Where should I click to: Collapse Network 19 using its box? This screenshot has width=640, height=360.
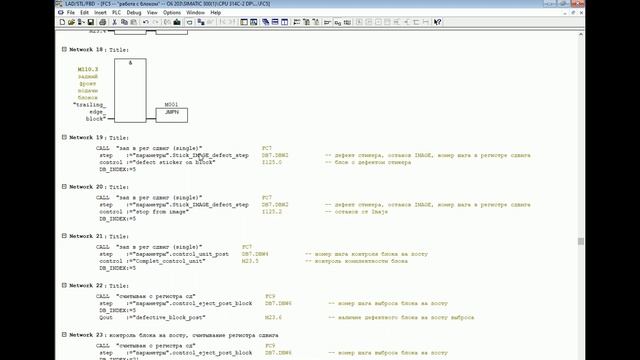64,137
